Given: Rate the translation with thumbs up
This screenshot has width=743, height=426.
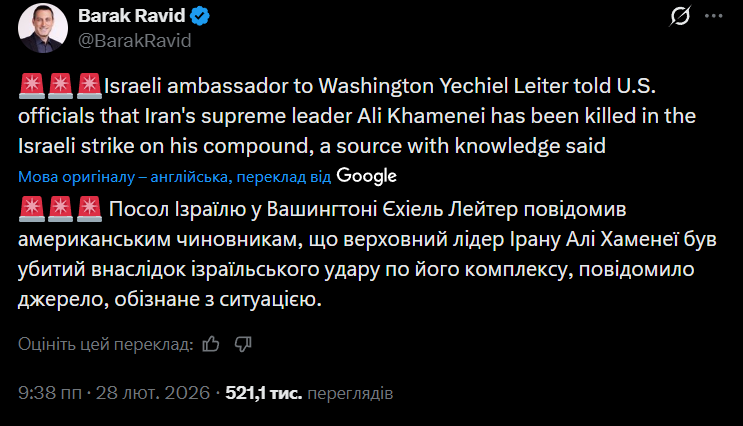Looking at the screenshot, I should (x=211, y=344).
